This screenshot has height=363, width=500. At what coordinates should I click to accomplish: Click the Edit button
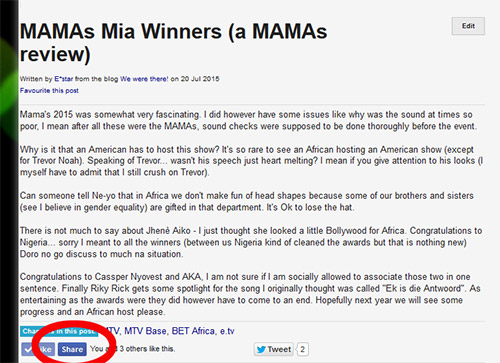pyautogui.click(x=468, y=26)
